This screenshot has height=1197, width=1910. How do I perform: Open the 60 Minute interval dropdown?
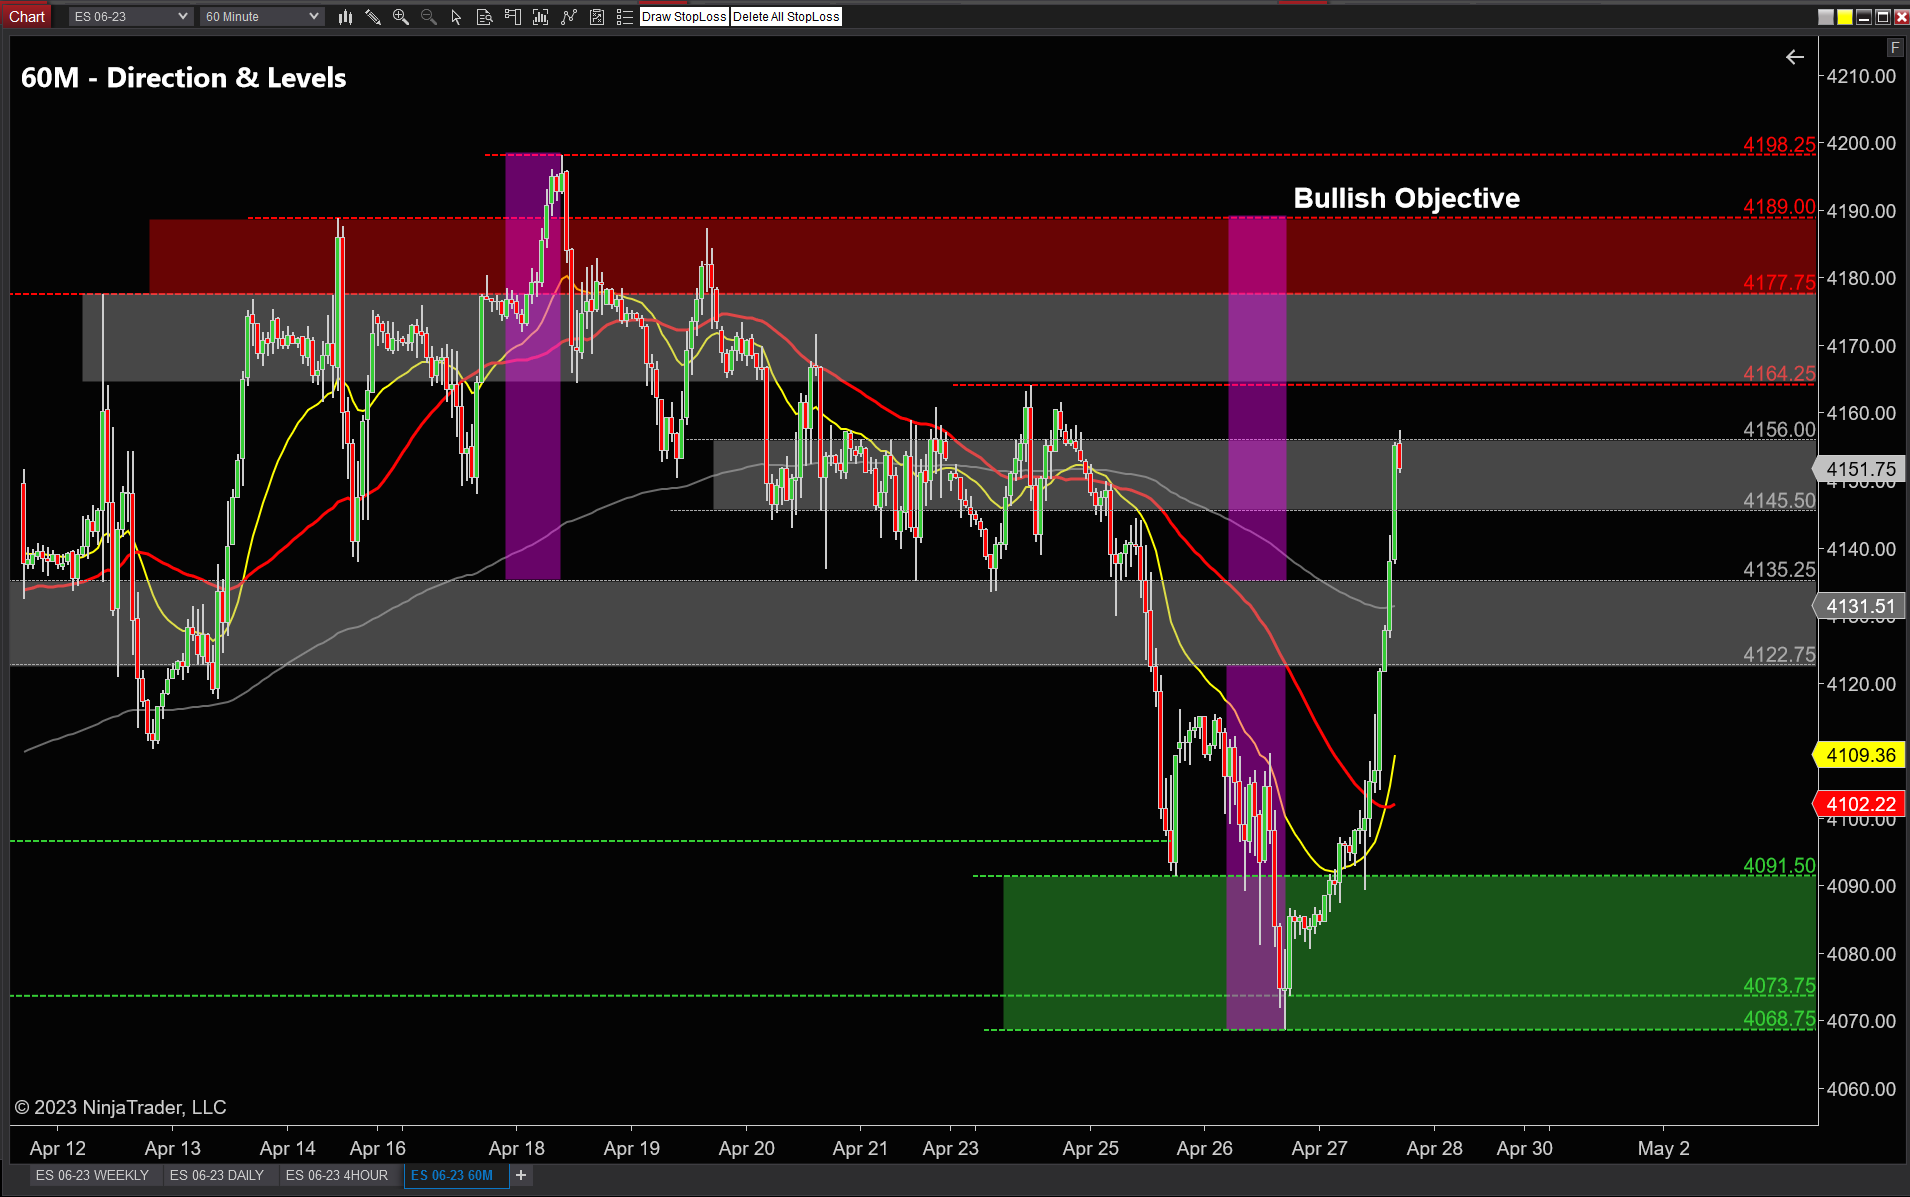point(261,17)
